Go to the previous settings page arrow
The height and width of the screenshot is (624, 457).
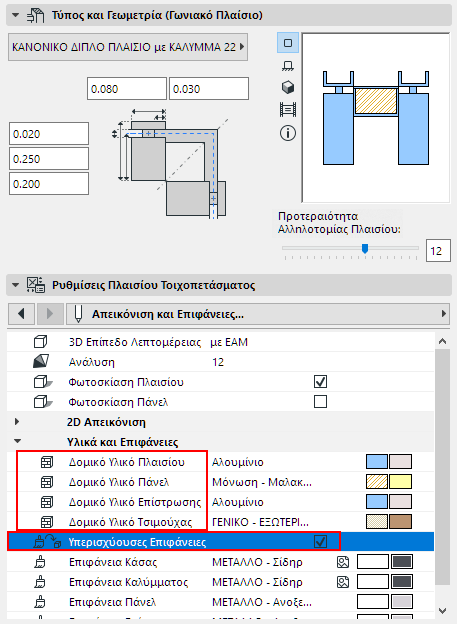[x=21, y=314]
